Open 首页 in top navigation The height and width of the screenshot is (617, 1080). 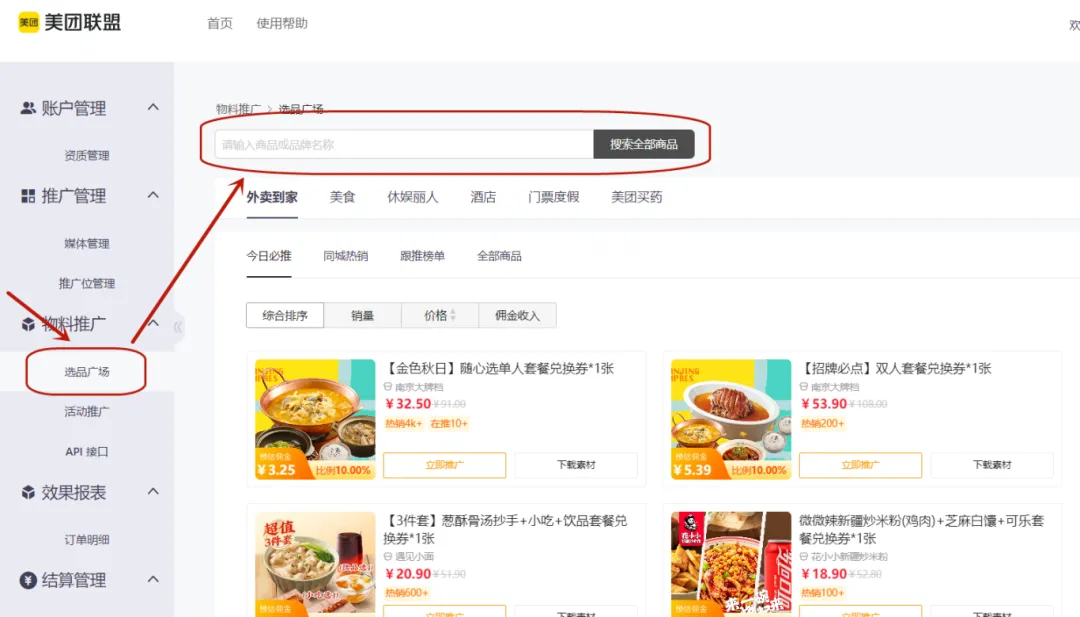tap(220, 23)
